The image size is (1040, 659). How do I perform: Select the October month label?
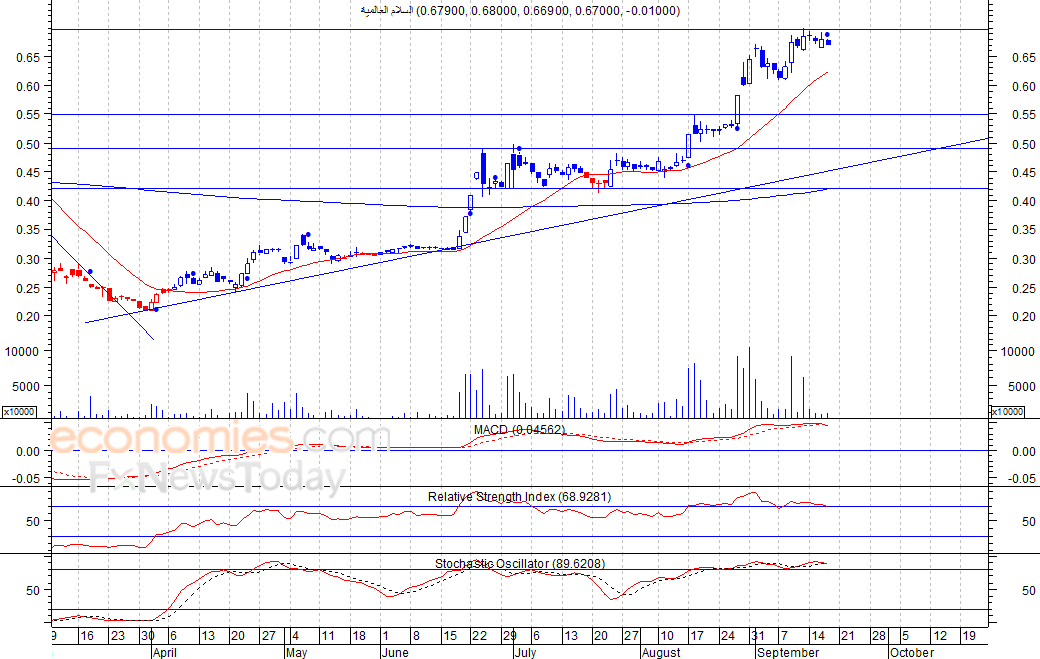[912, 652]
